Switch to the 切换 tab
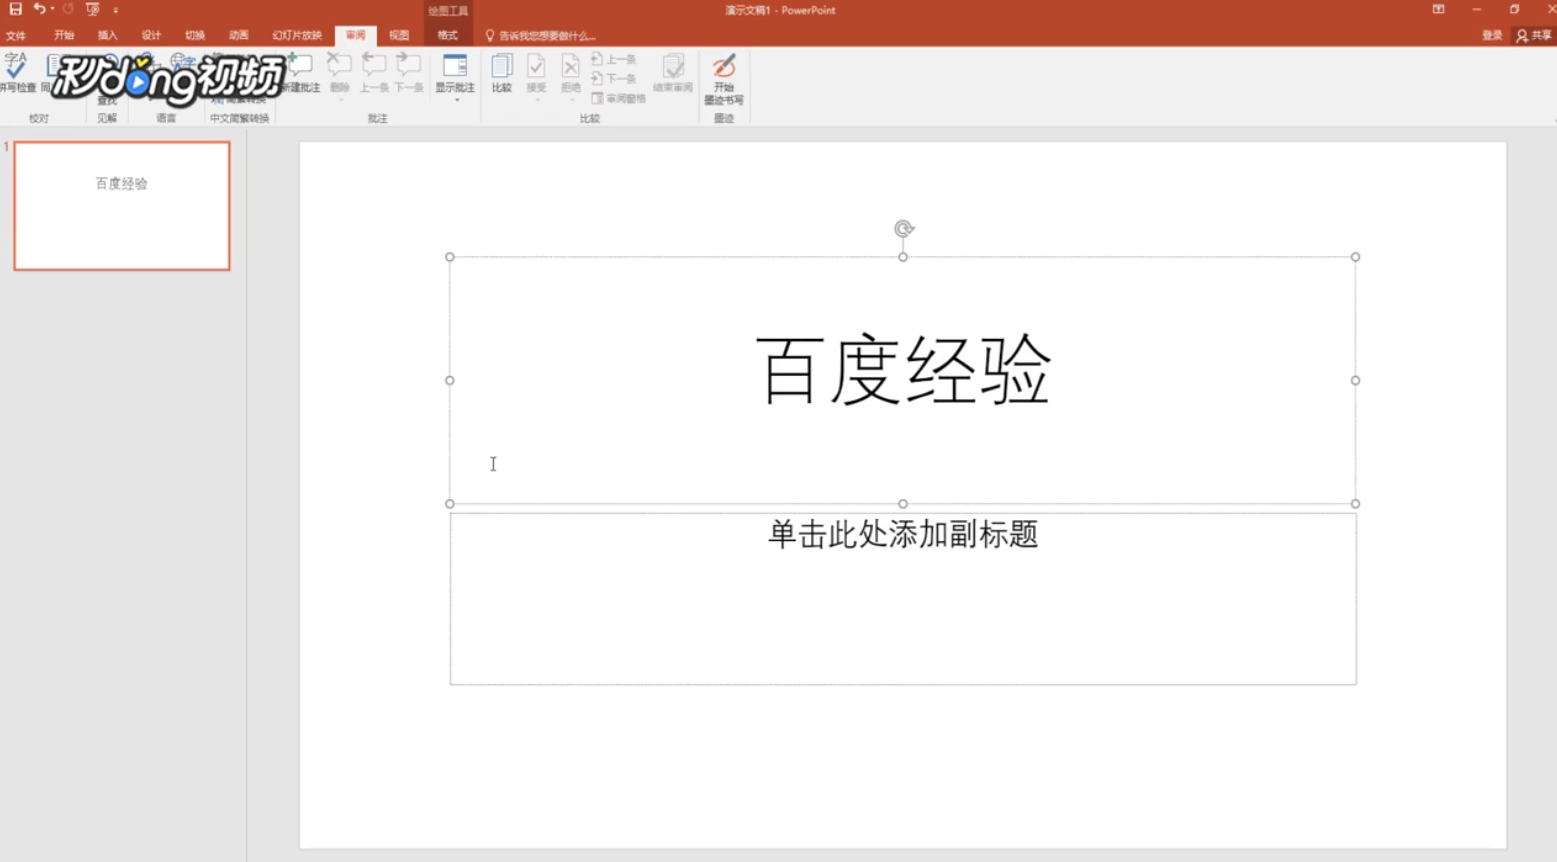This screenshot has width=1557, height=862. 195,35
